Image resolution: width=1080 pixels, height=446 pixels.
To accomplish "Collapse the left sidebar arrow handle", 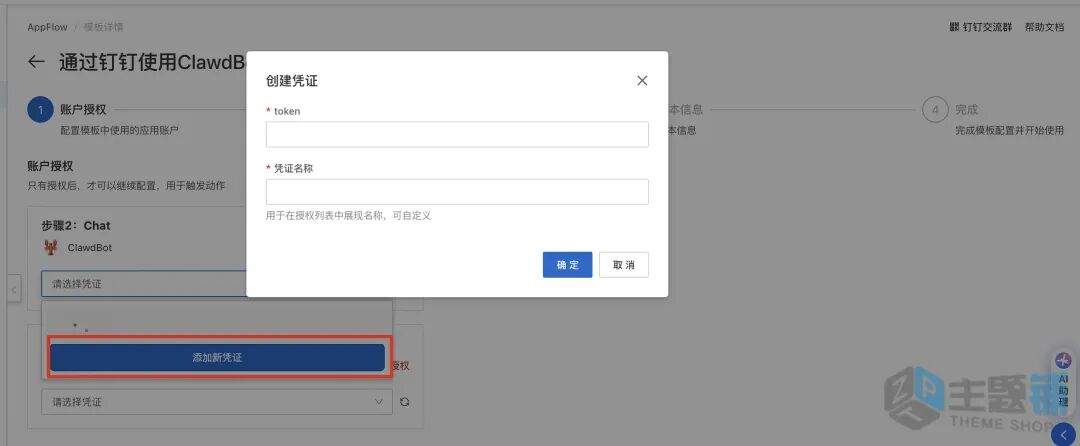I will [13, 288].
